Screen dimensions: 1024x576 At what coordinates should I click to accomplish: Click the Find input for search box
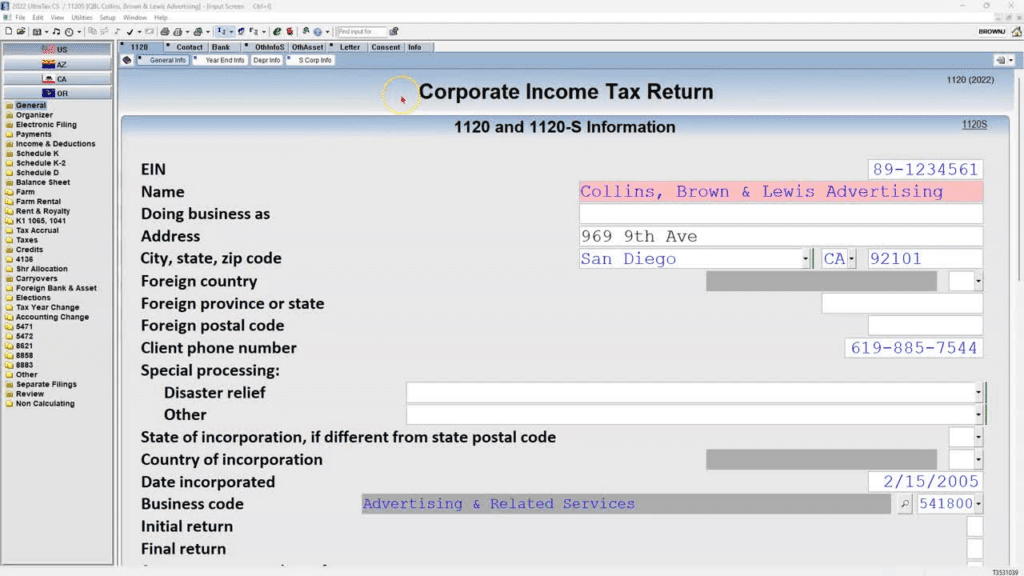click(x=360, y=31)
